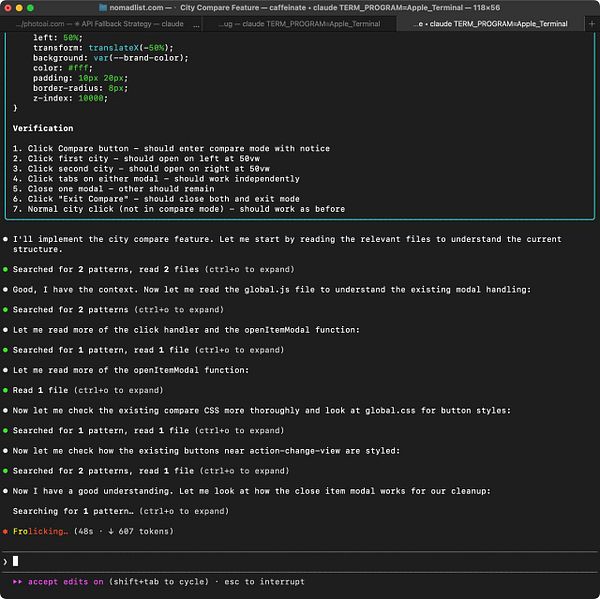Click 'Let me read more of the click handler' message

[186, 330]
